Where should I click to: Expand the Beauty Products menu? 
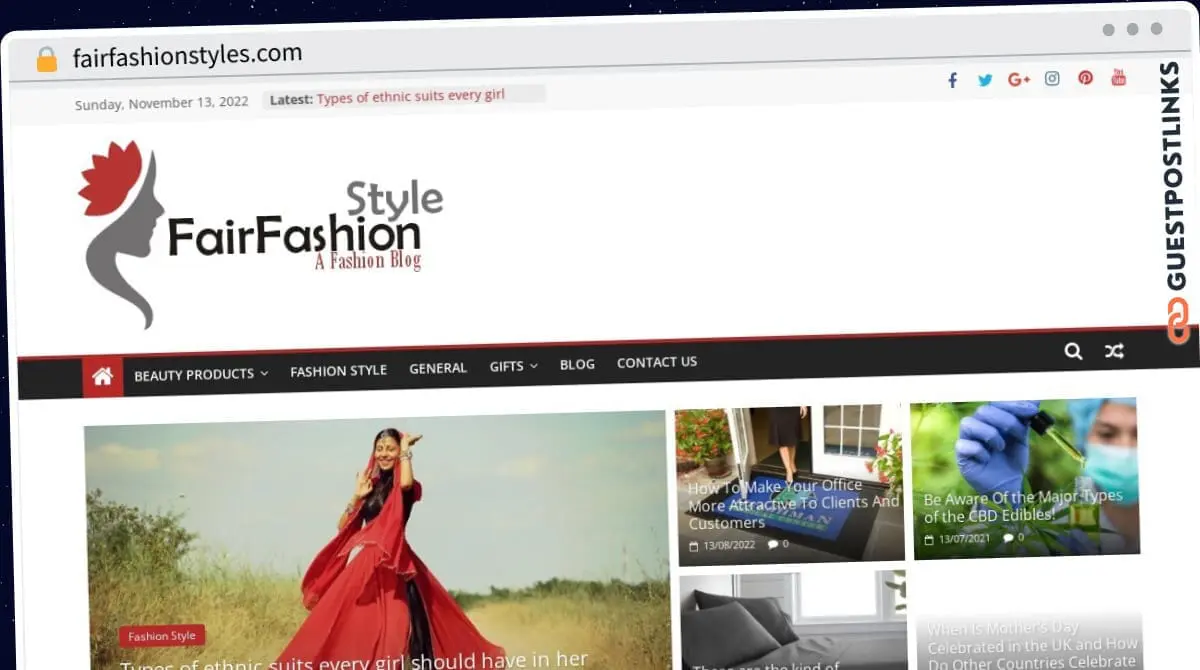[x=201, y=374]
